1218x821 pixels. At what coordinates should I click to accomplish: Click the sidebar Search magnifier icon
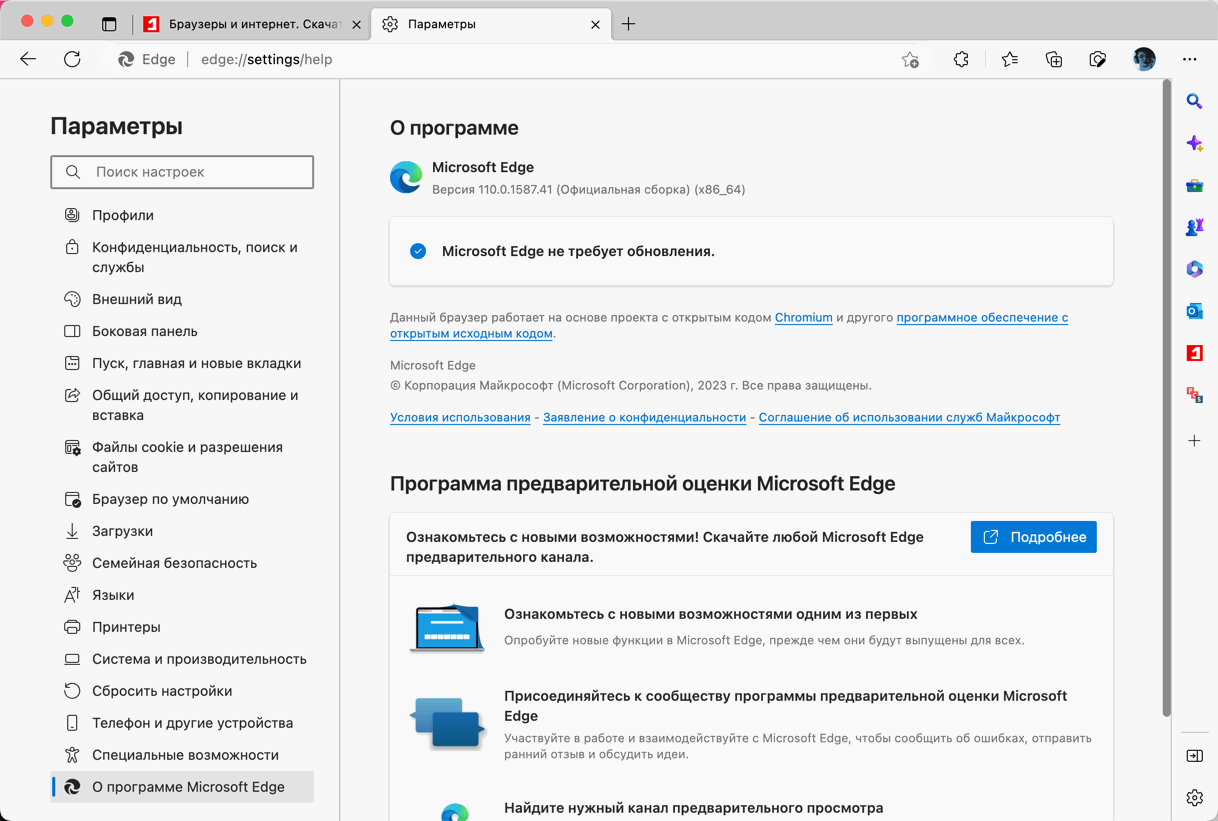1194,101
